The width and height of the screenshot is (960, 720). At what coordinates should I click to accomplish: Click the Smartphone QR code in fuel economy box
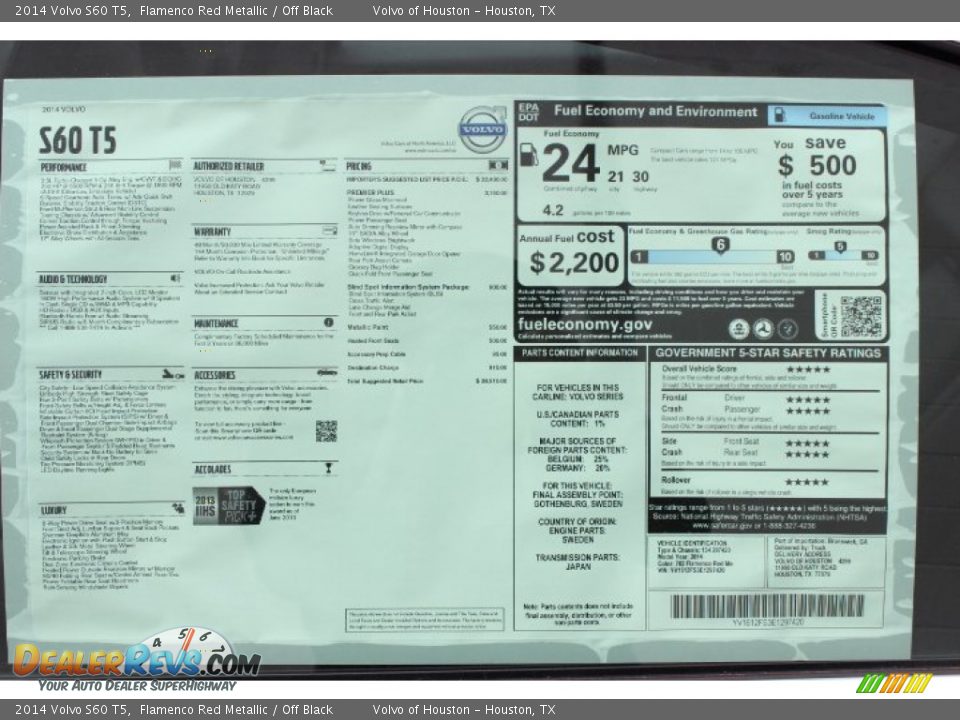click(x=860, y=316)
